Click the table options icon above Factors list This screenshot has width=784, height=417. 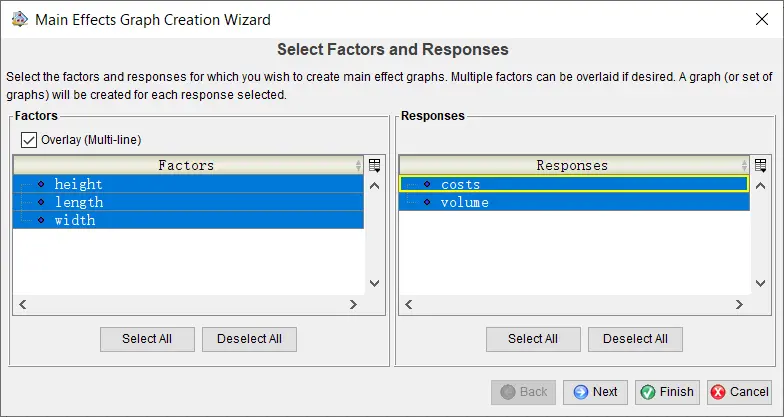[x=375, y=165]
